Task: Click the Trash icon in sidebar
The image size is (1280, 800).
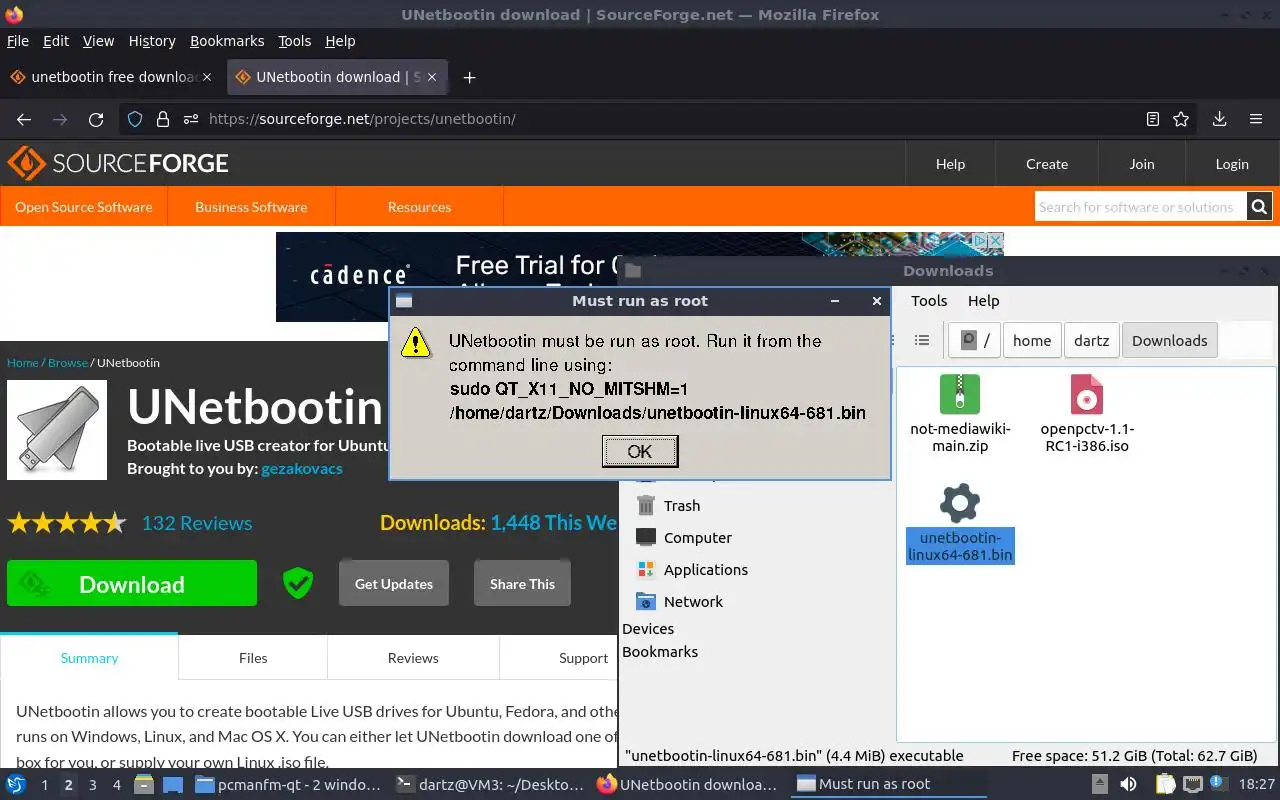Action: click(646, 505)
